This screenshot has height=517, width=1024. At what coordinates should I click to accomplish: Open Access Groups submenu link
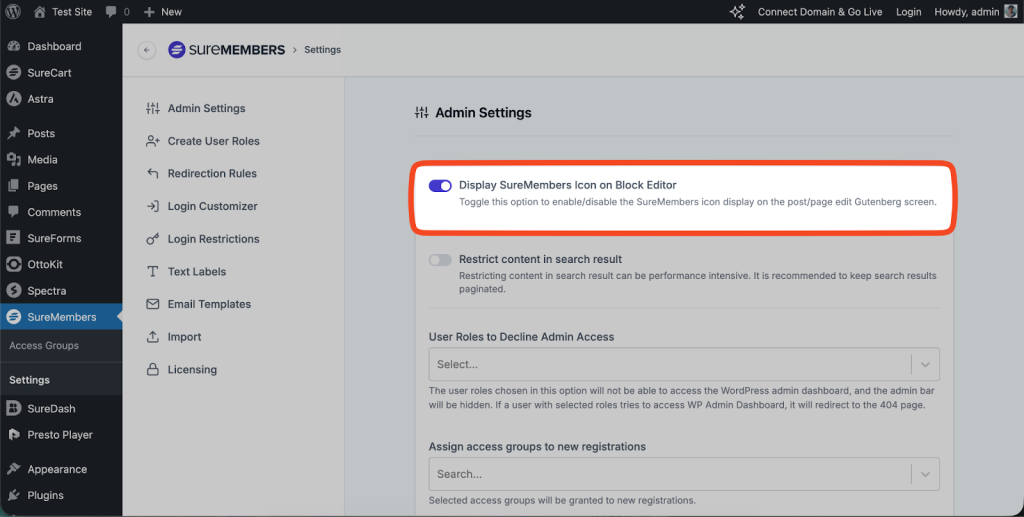click(x=44, y=346)
